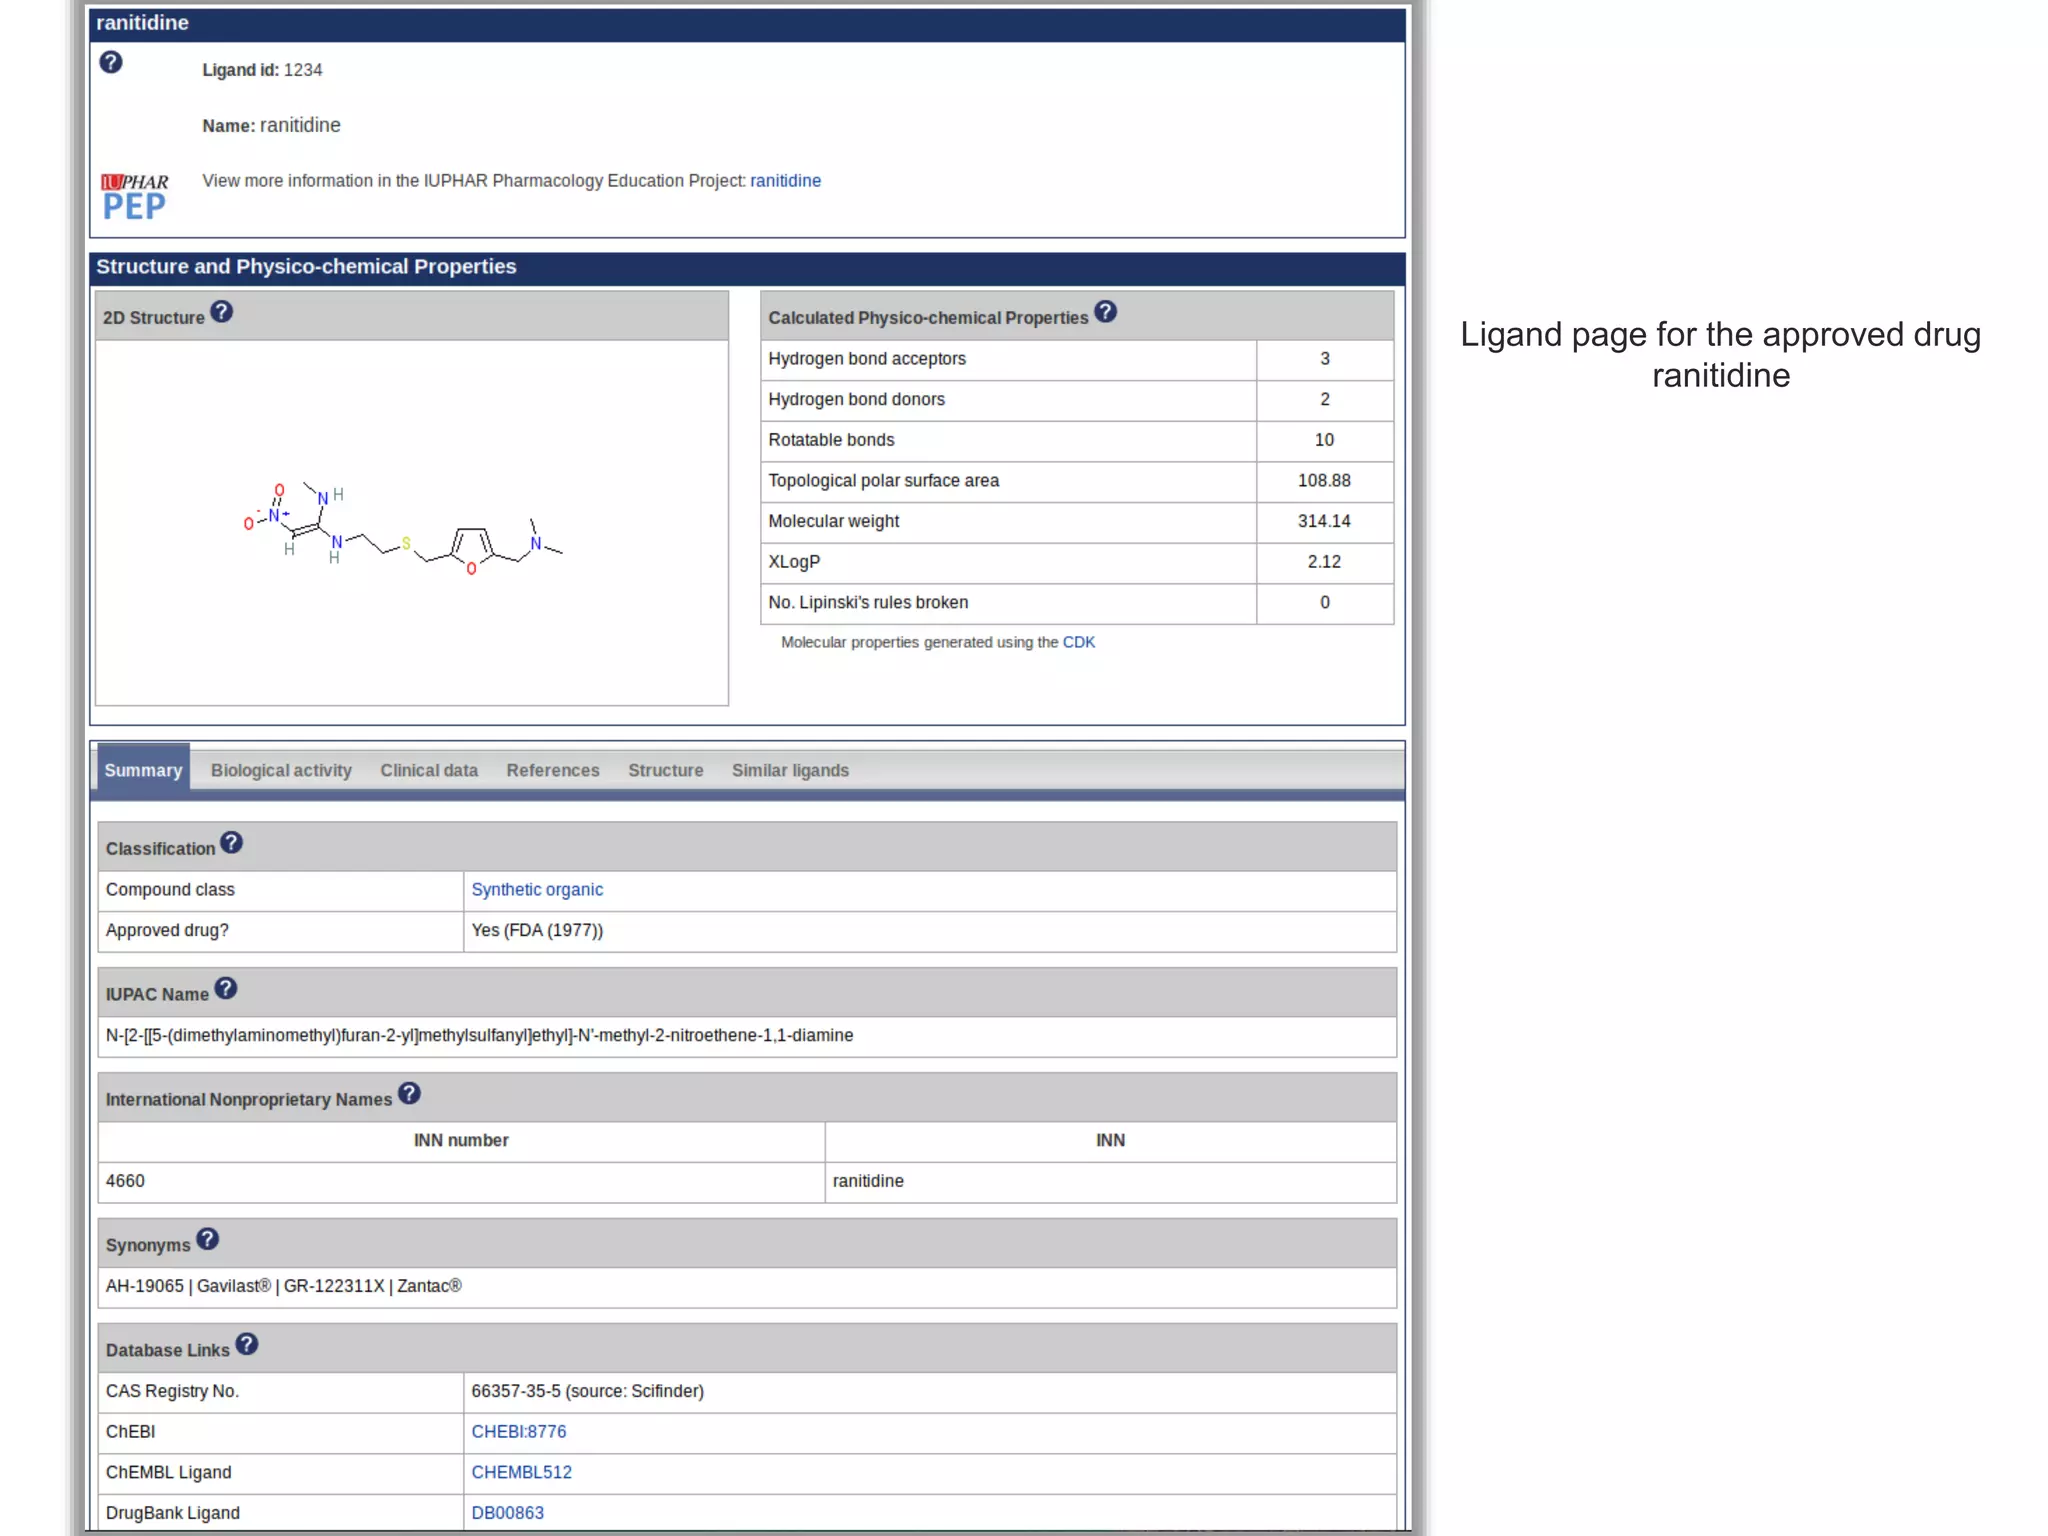Follow the CDK link

(x=1079, y=642)
